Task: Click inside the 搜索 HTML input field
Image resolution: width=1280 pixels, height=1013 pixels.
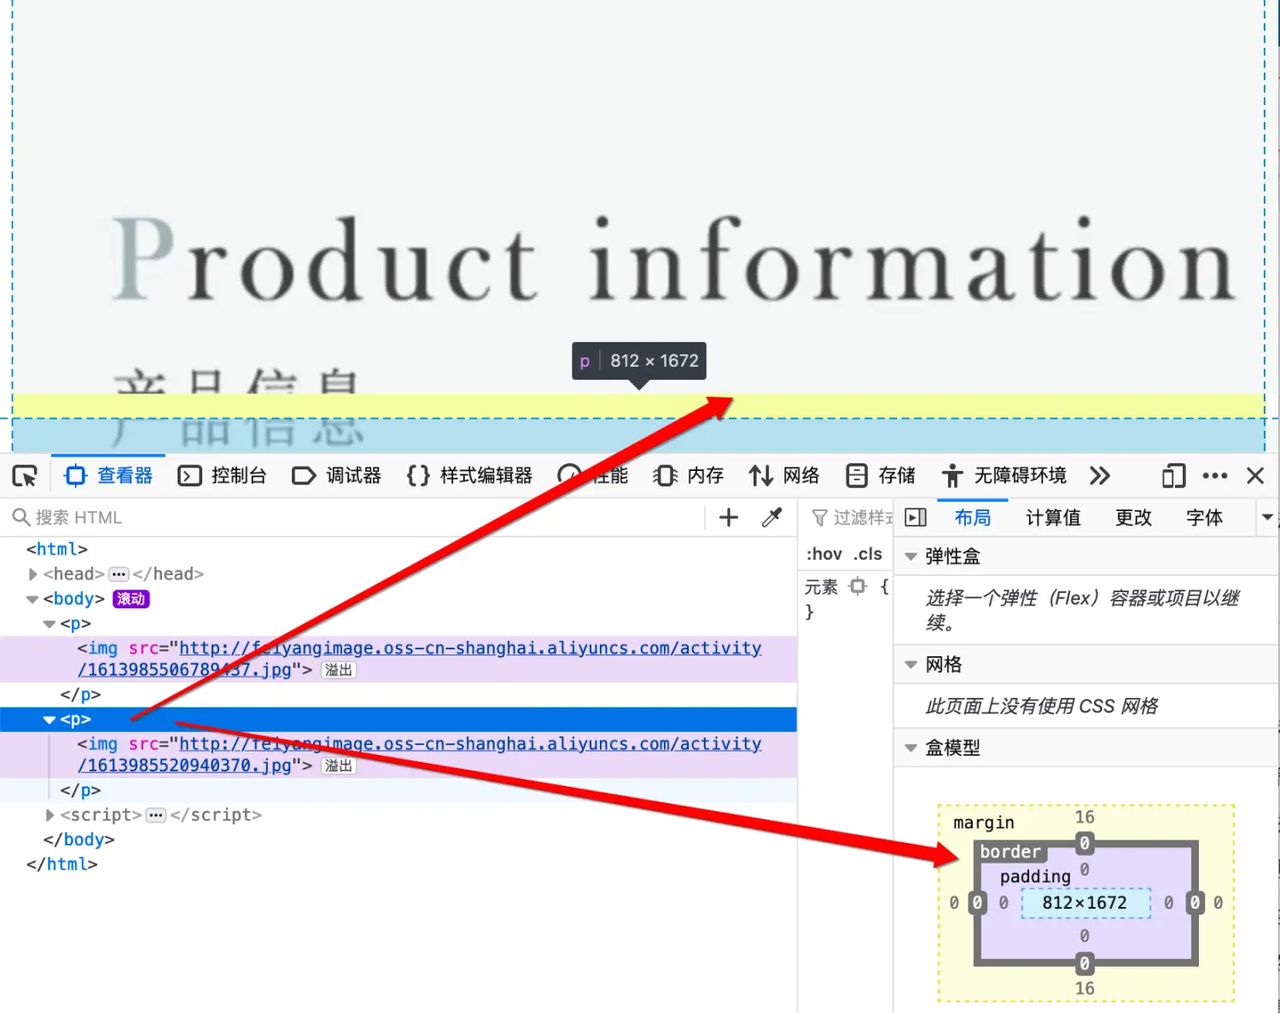Action: click(x=150, y=517)
